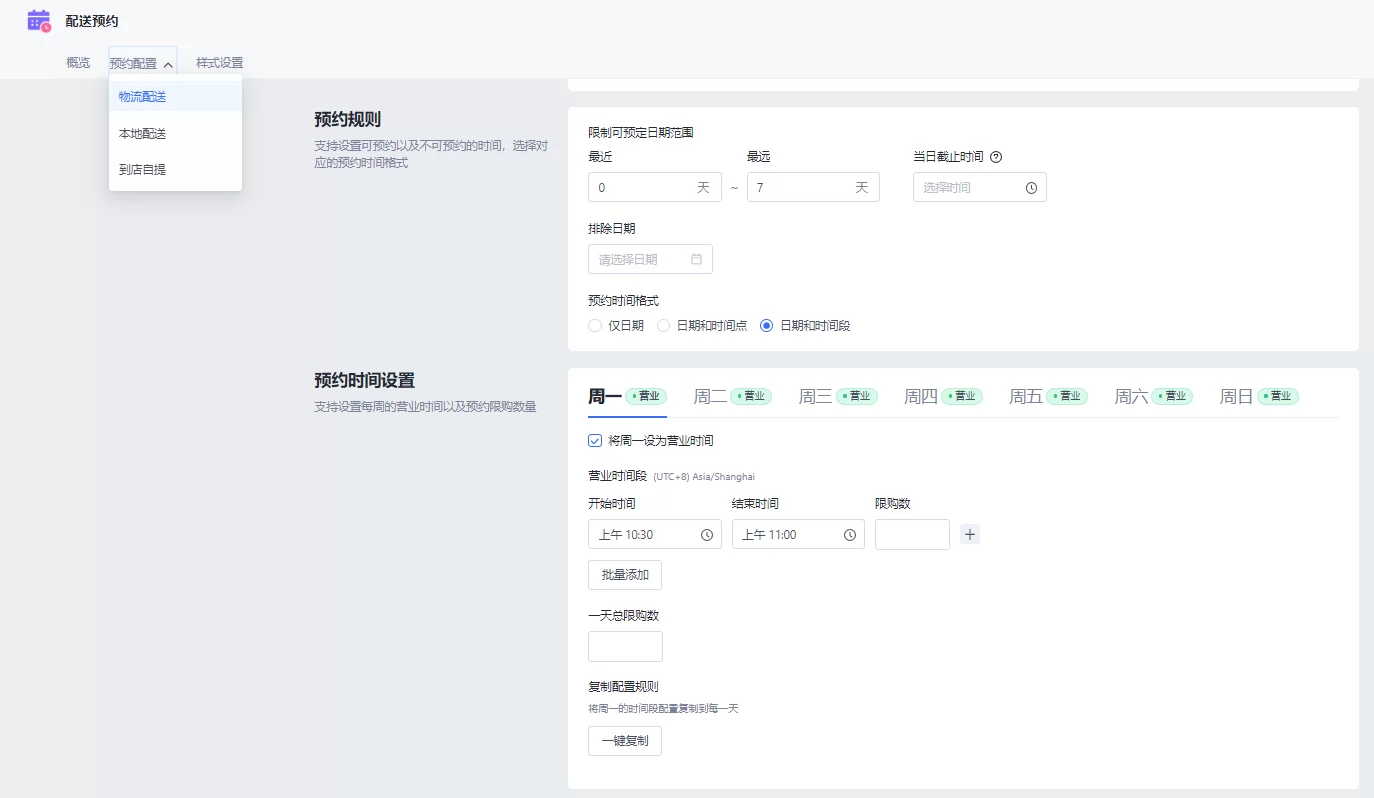Image resolution: width=1374 pixels, height=798 pixels.
Task: Select 物流配送 from the open dropdown
Action: click(x=141, y=96)
